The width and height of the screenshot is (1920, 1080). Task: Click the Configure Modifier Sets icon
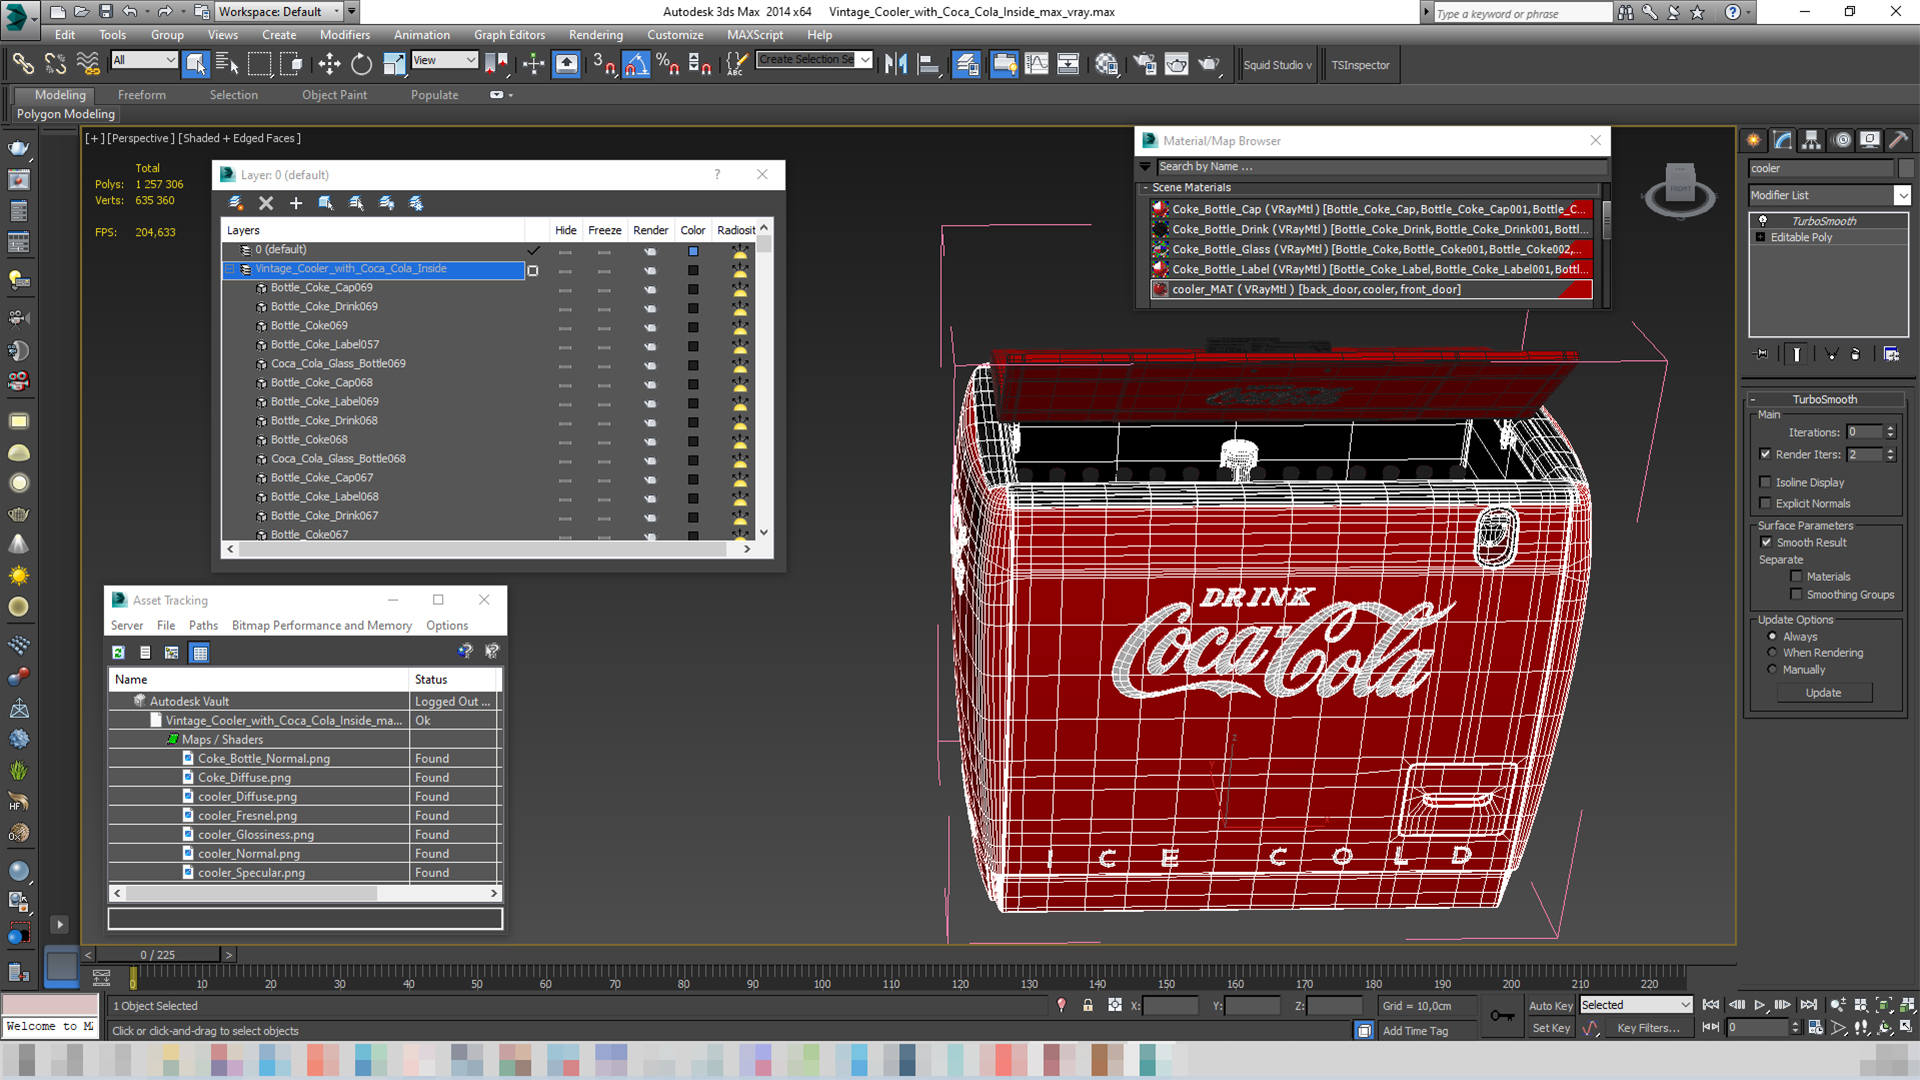pos(1891,354)
